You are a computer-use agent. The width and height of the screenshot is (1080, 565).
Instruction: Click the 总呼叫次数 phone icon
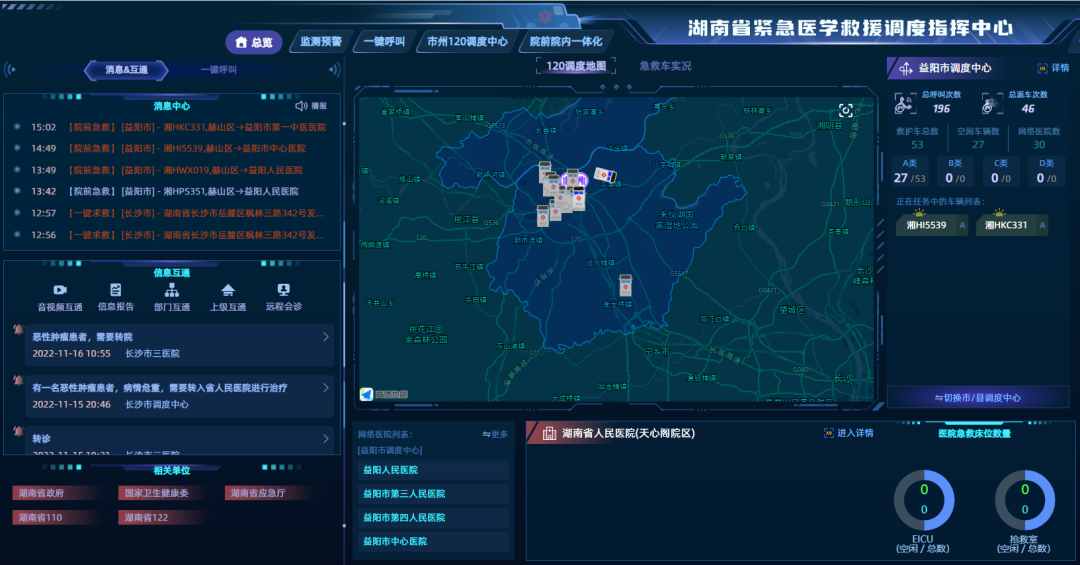click(904, 104)
